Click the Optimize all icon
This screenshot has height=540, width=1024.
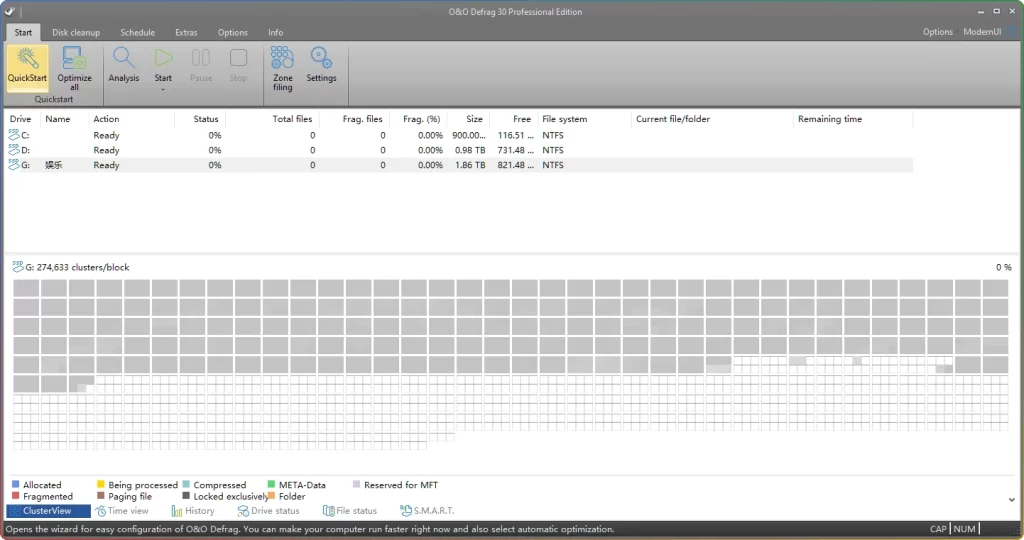pos(74,59)
